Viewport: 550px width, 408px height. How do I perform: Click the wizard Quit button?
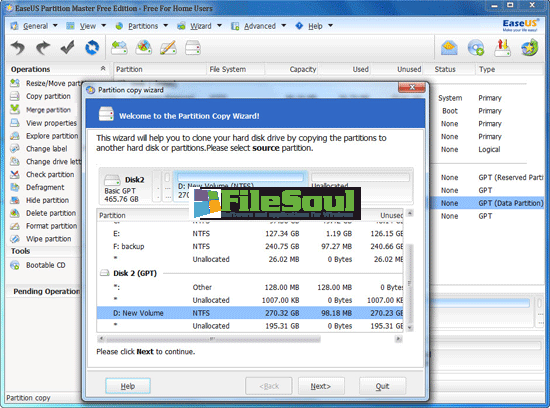pyautogui.click(x=382, y=386)
